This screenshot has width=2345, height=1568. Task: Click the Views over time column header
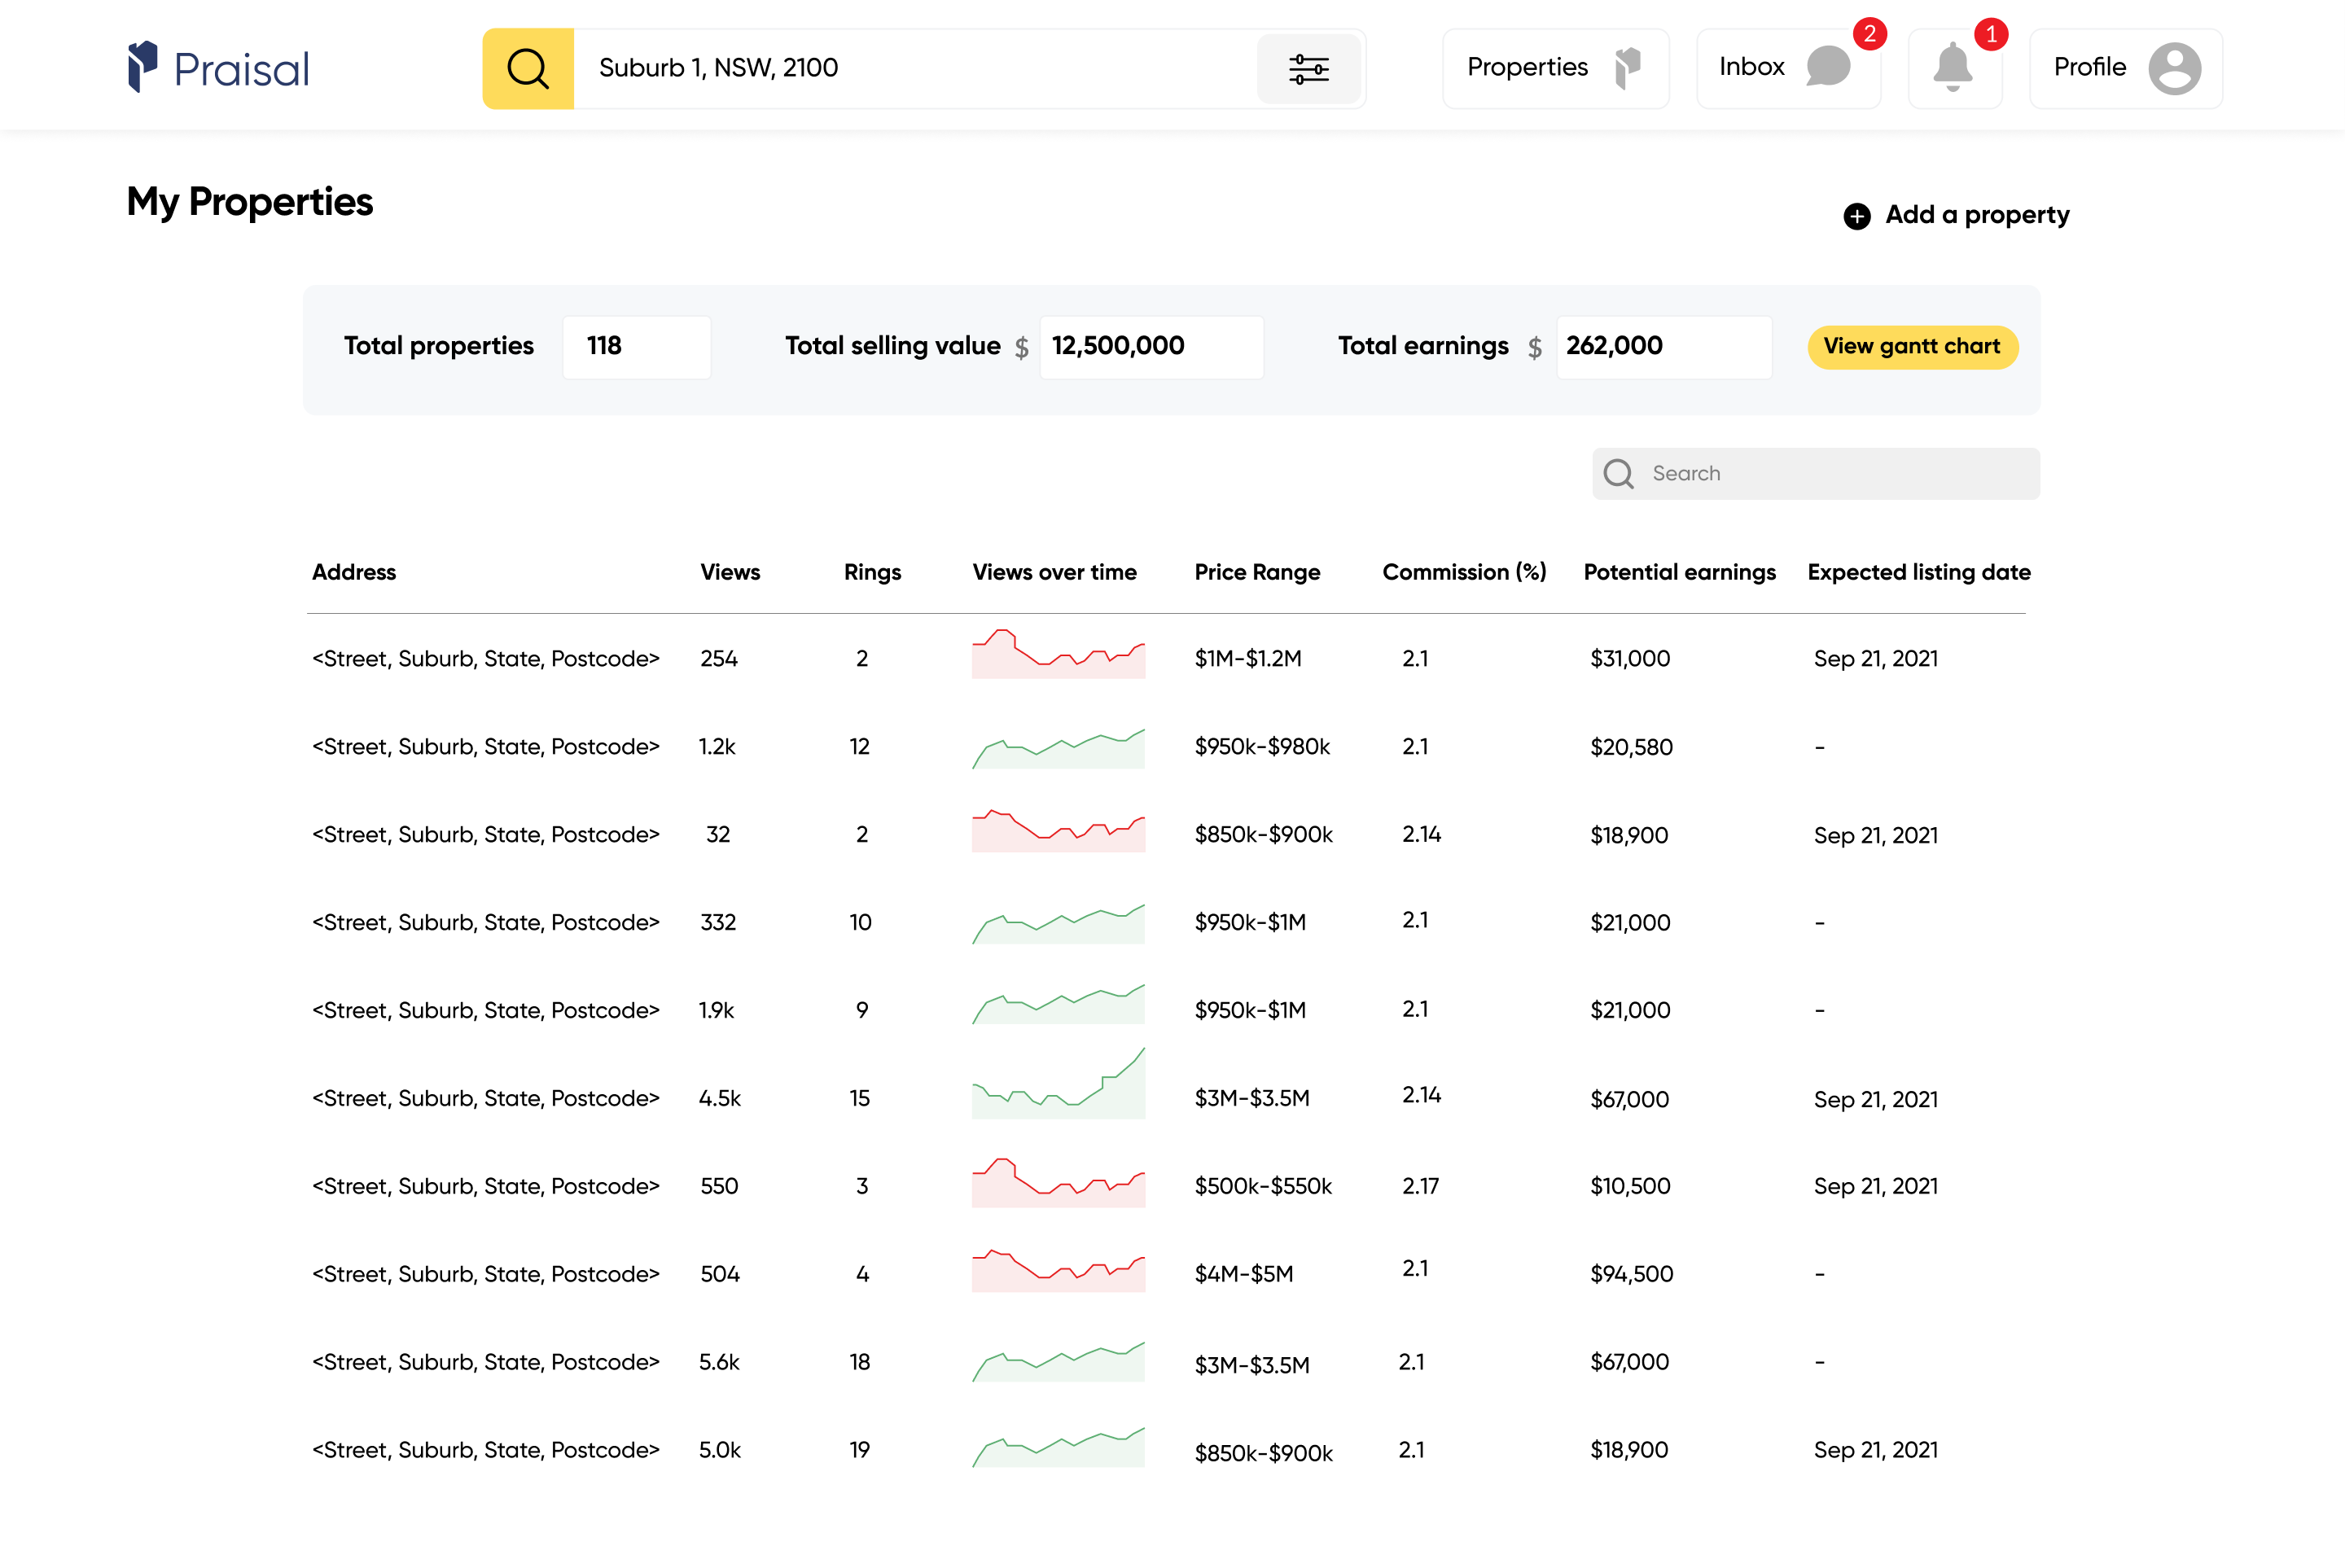tap(1055, 572)
